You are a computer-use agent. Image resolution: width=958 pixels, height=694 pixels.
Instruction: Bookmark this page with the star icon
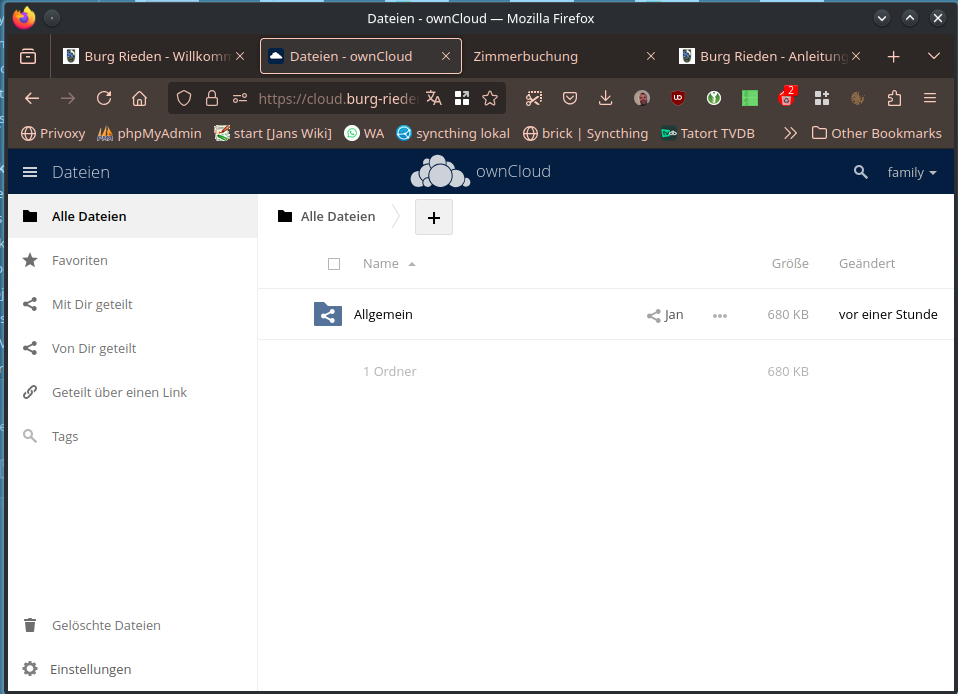tap(490, 98)
